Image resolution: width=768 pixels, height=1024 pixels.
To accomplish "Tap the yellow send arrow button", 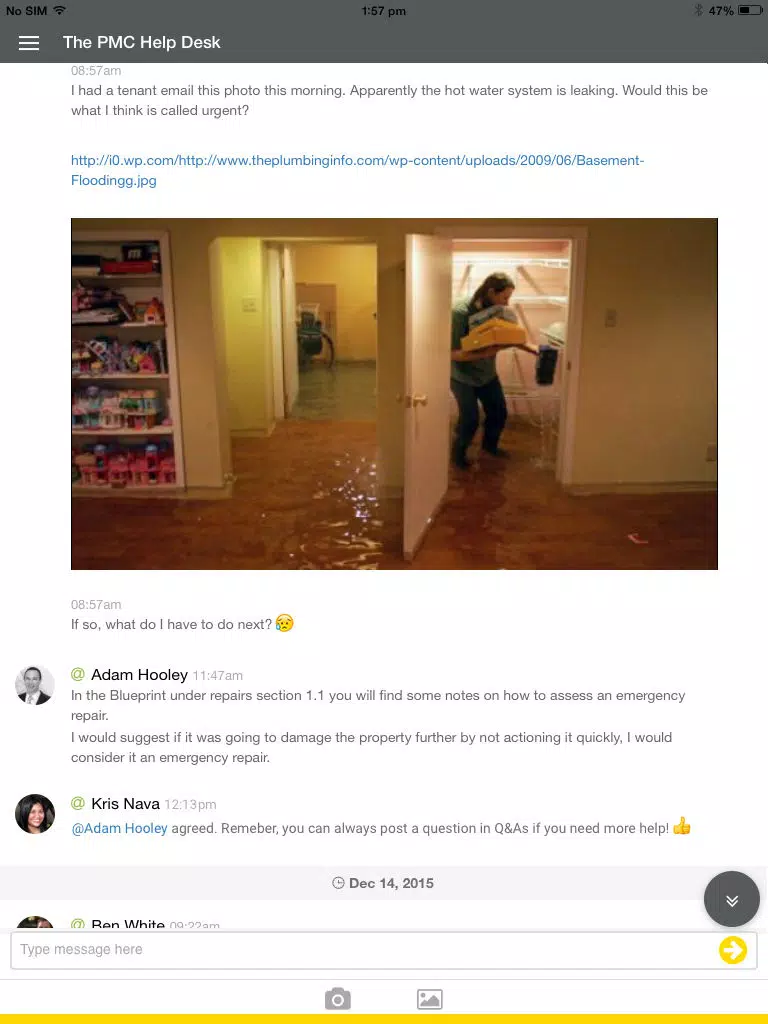I will click(732, 950).
